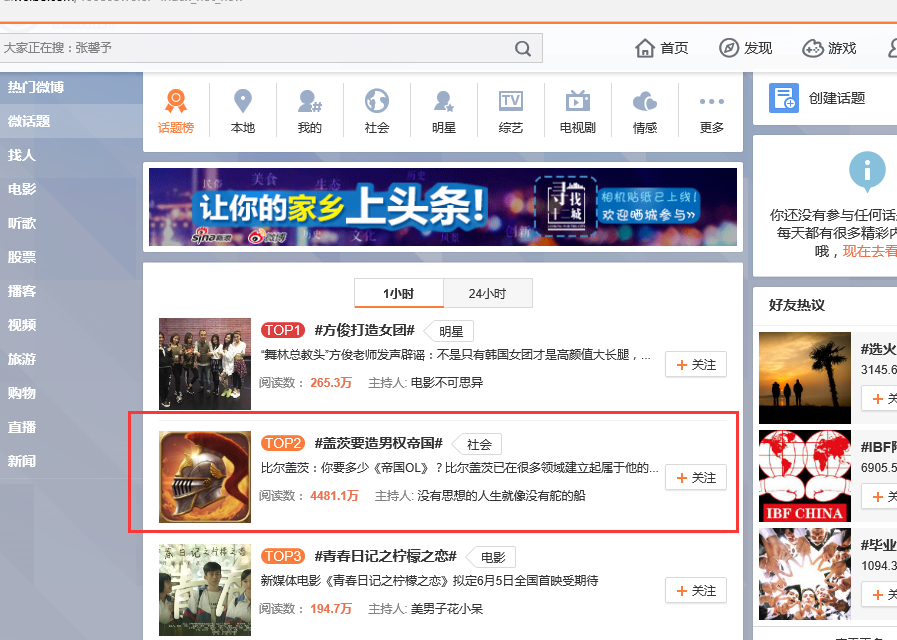Screen dimensions: 897x640
Task: Select the 综艺 TV icon
Action: [511, 101]
